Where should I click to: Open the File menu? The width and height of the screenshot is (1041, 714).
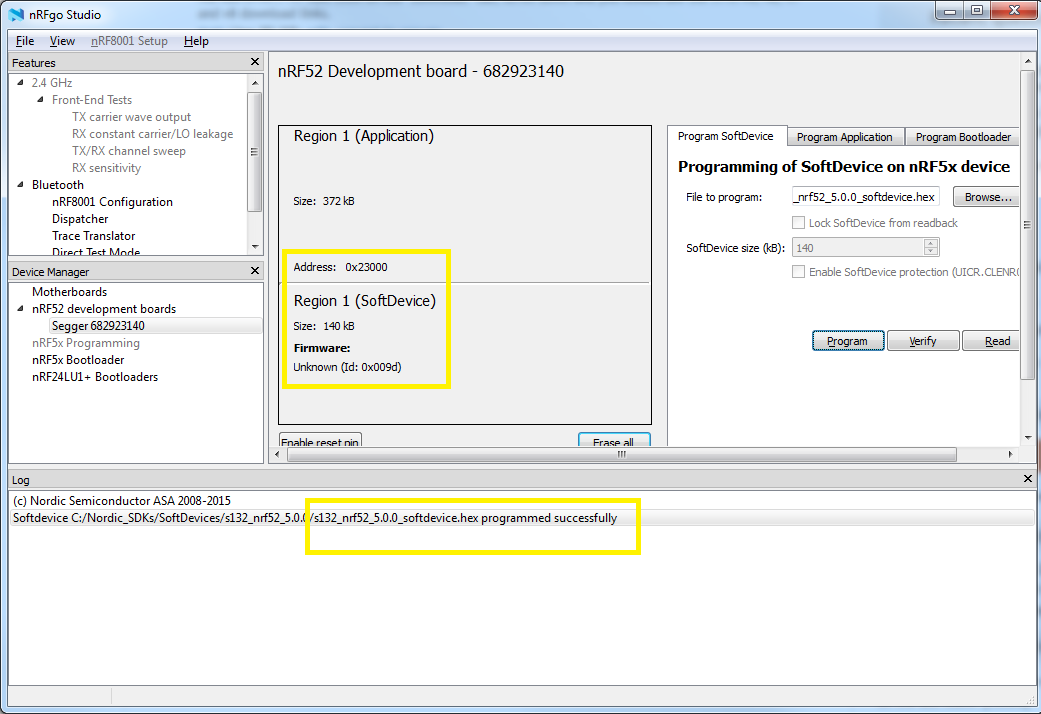click(25, 41)
